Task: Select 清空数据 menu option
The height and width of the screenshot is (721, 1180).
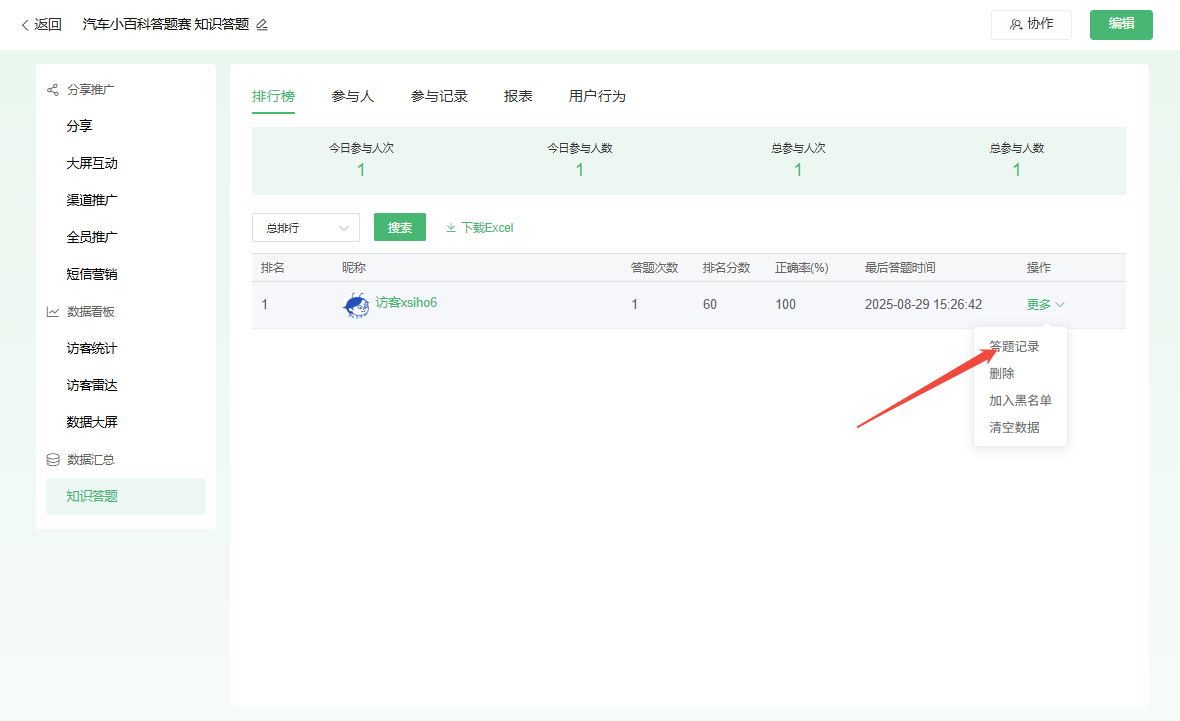Action: (1014, 427)
